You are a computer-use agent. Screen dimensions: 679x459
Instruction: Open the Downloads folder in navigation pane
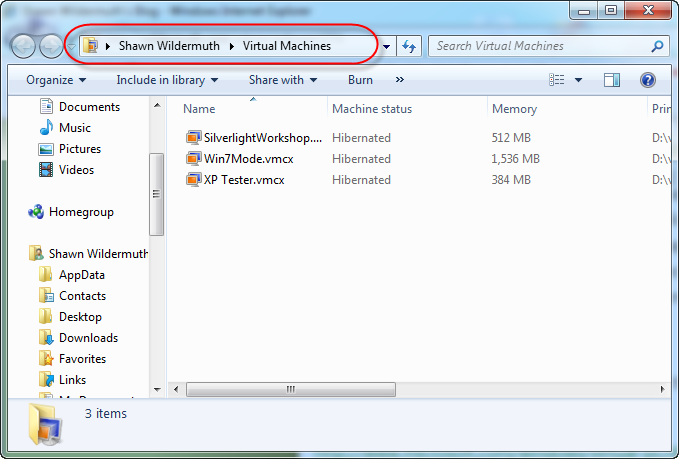[x=88, y=338]
